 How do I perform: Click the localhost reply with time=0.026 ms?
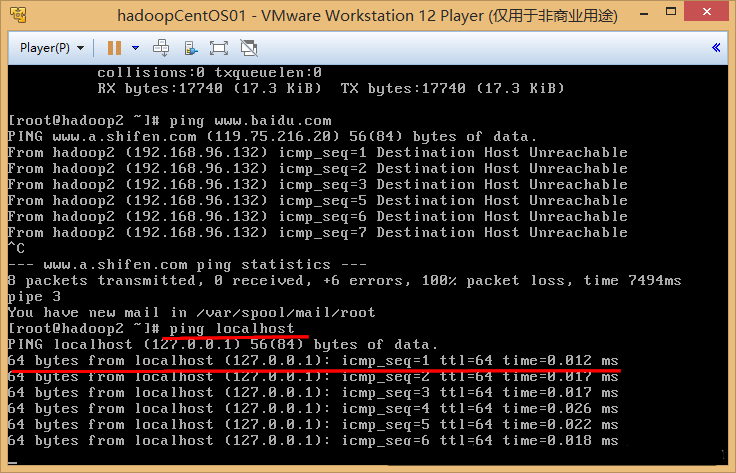(313, 408)
